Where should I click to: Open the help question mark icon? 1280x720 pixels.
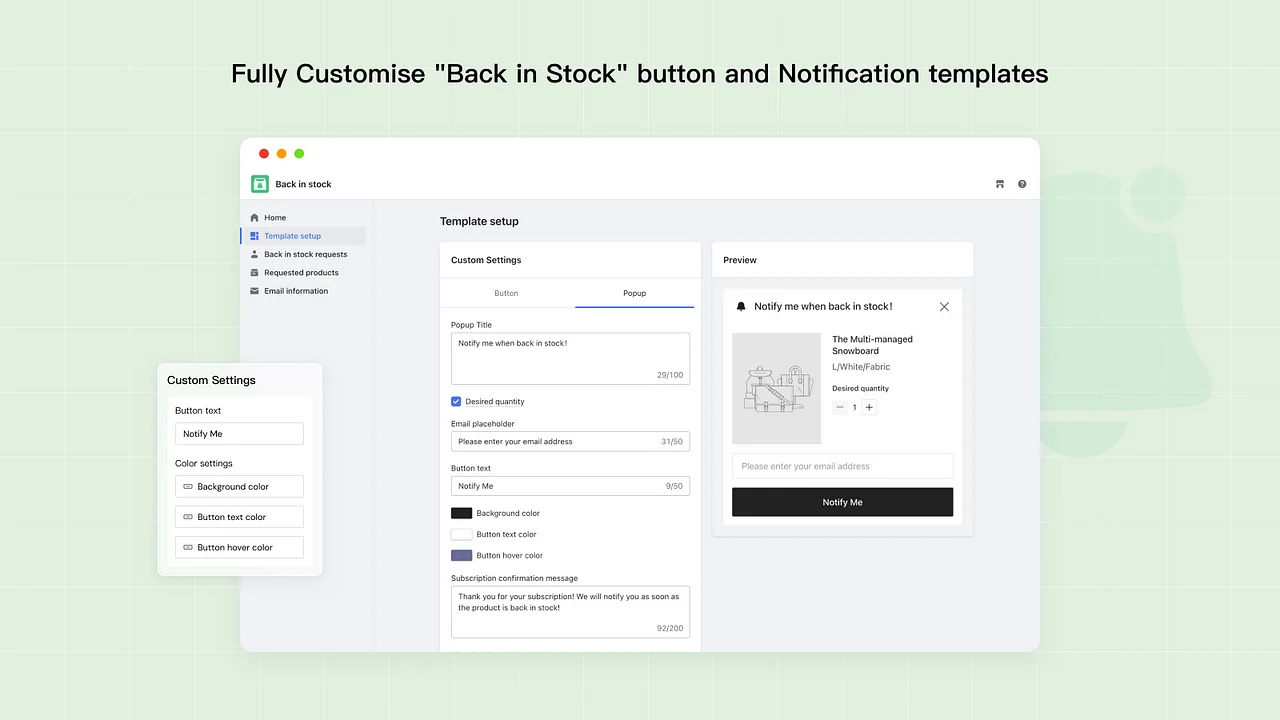click(x=1022, y=184)
